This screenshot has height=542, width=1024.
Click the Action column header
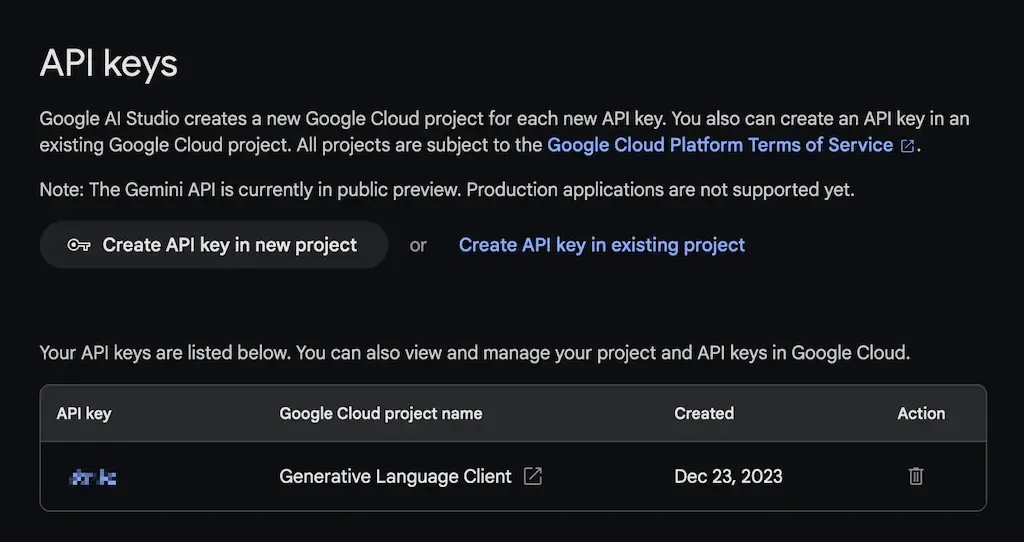(921, 413)
